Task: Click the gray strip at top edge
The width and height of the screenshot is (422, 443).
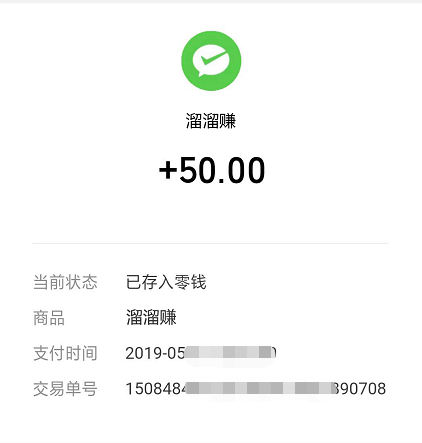Action: 211,1
